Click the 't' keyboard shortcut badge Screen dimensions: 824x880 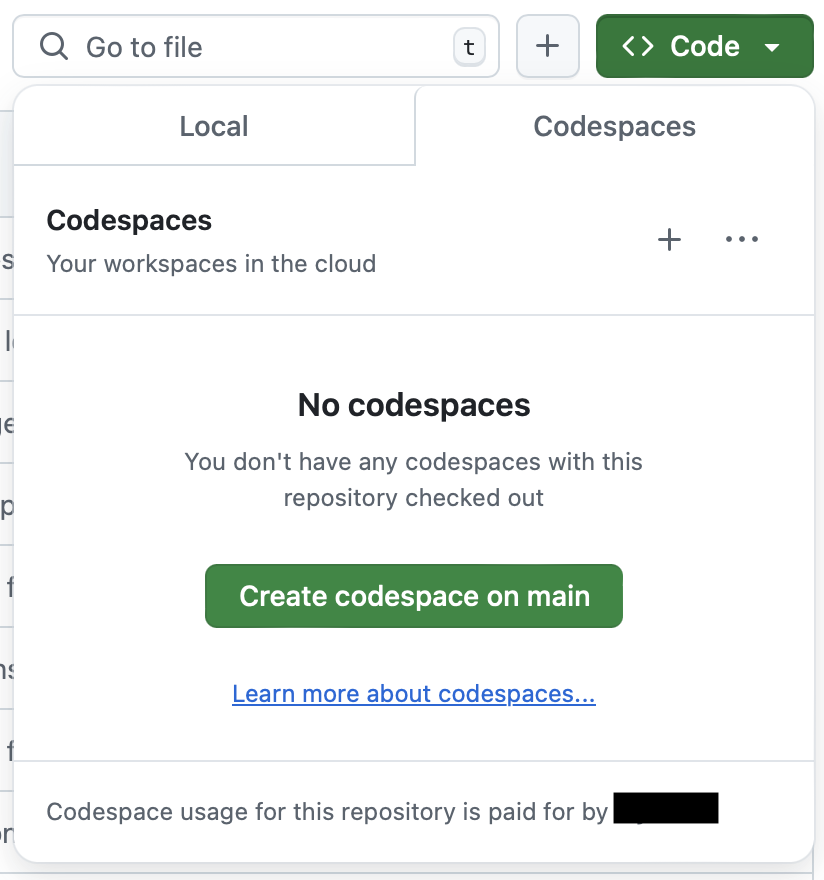(469, 47)
